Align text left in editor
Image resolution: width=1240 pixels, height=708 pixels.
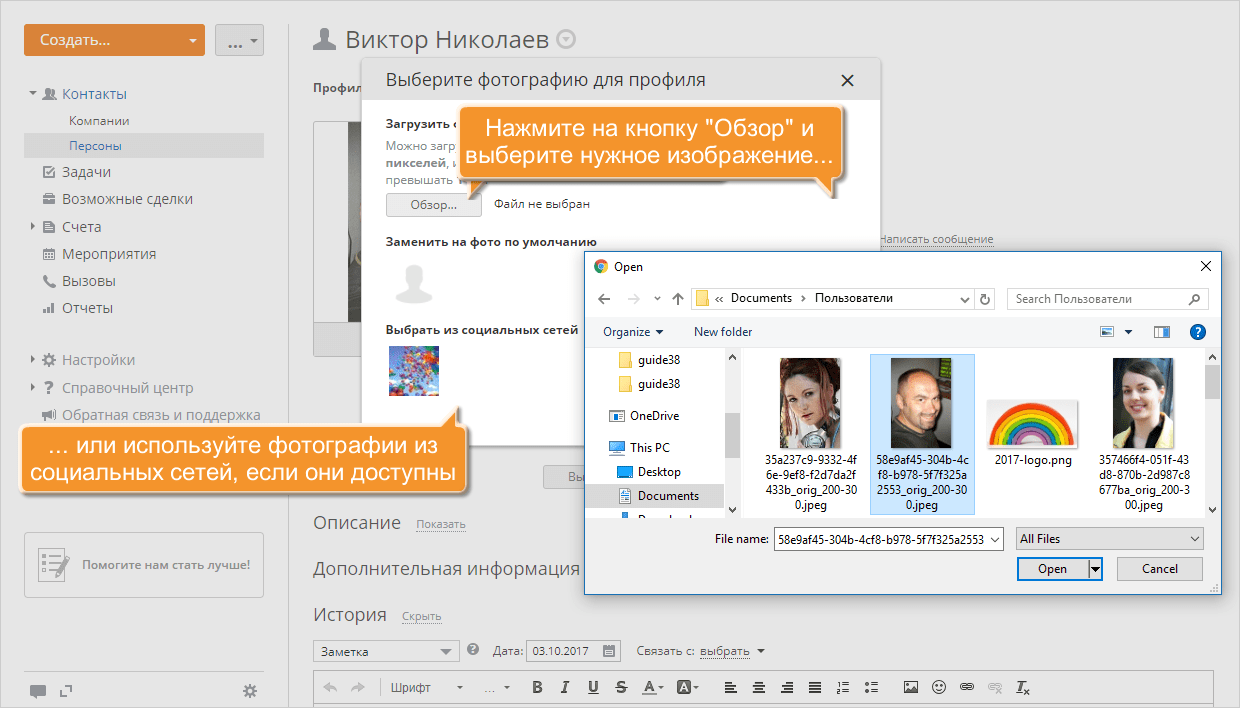point(731,688)
